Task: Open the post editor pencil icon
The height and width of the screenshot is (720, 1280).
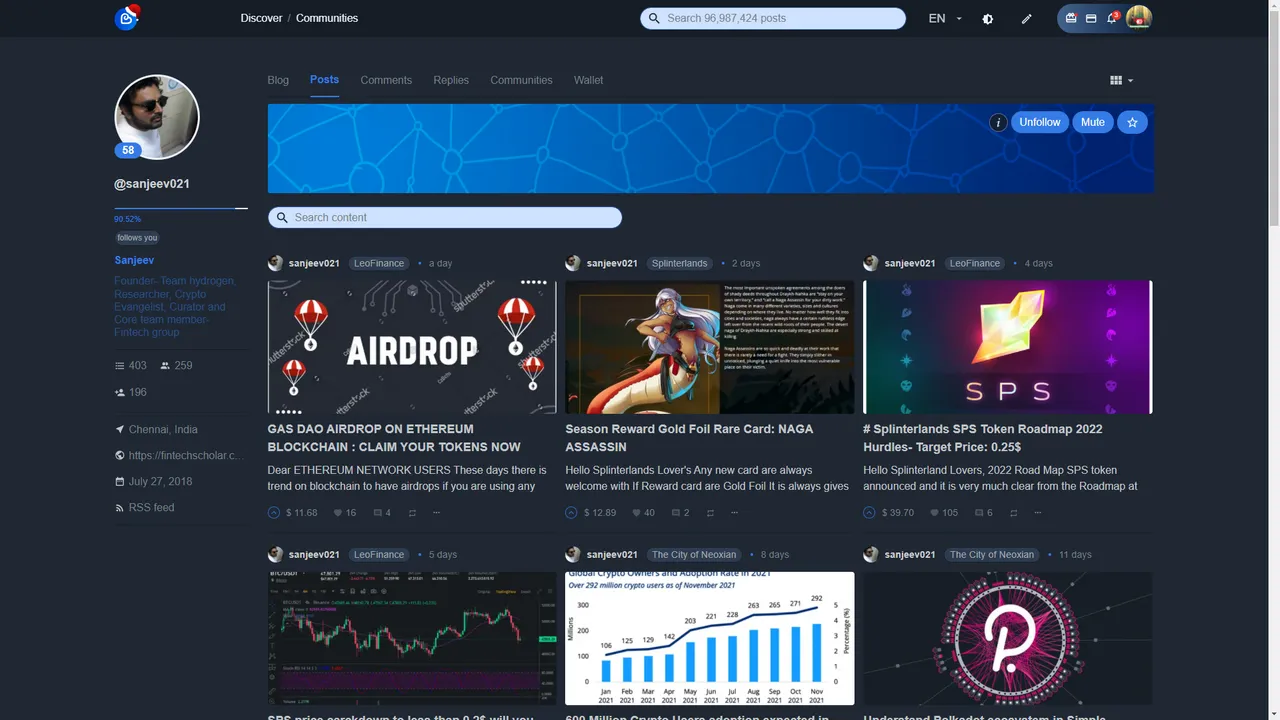Action: [x=1026, y=18]
